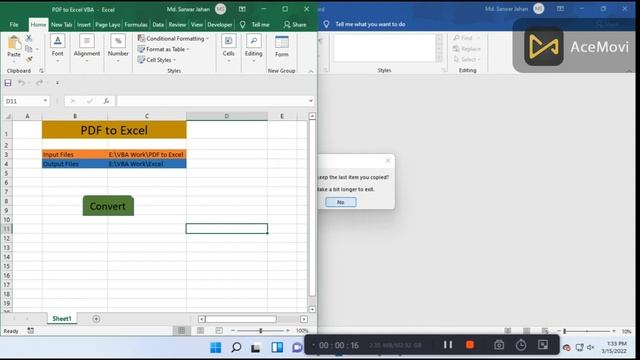Click the Cut scissors icon
640x360 pixels.
[x=29, y=38]
